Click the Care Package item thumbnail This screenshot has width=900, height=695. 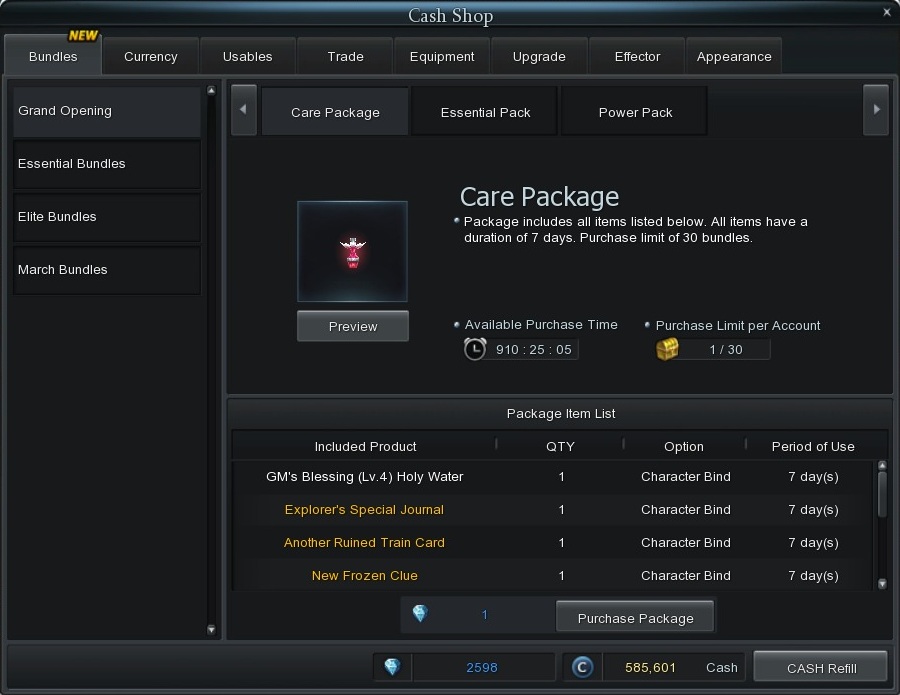(352, 252)
